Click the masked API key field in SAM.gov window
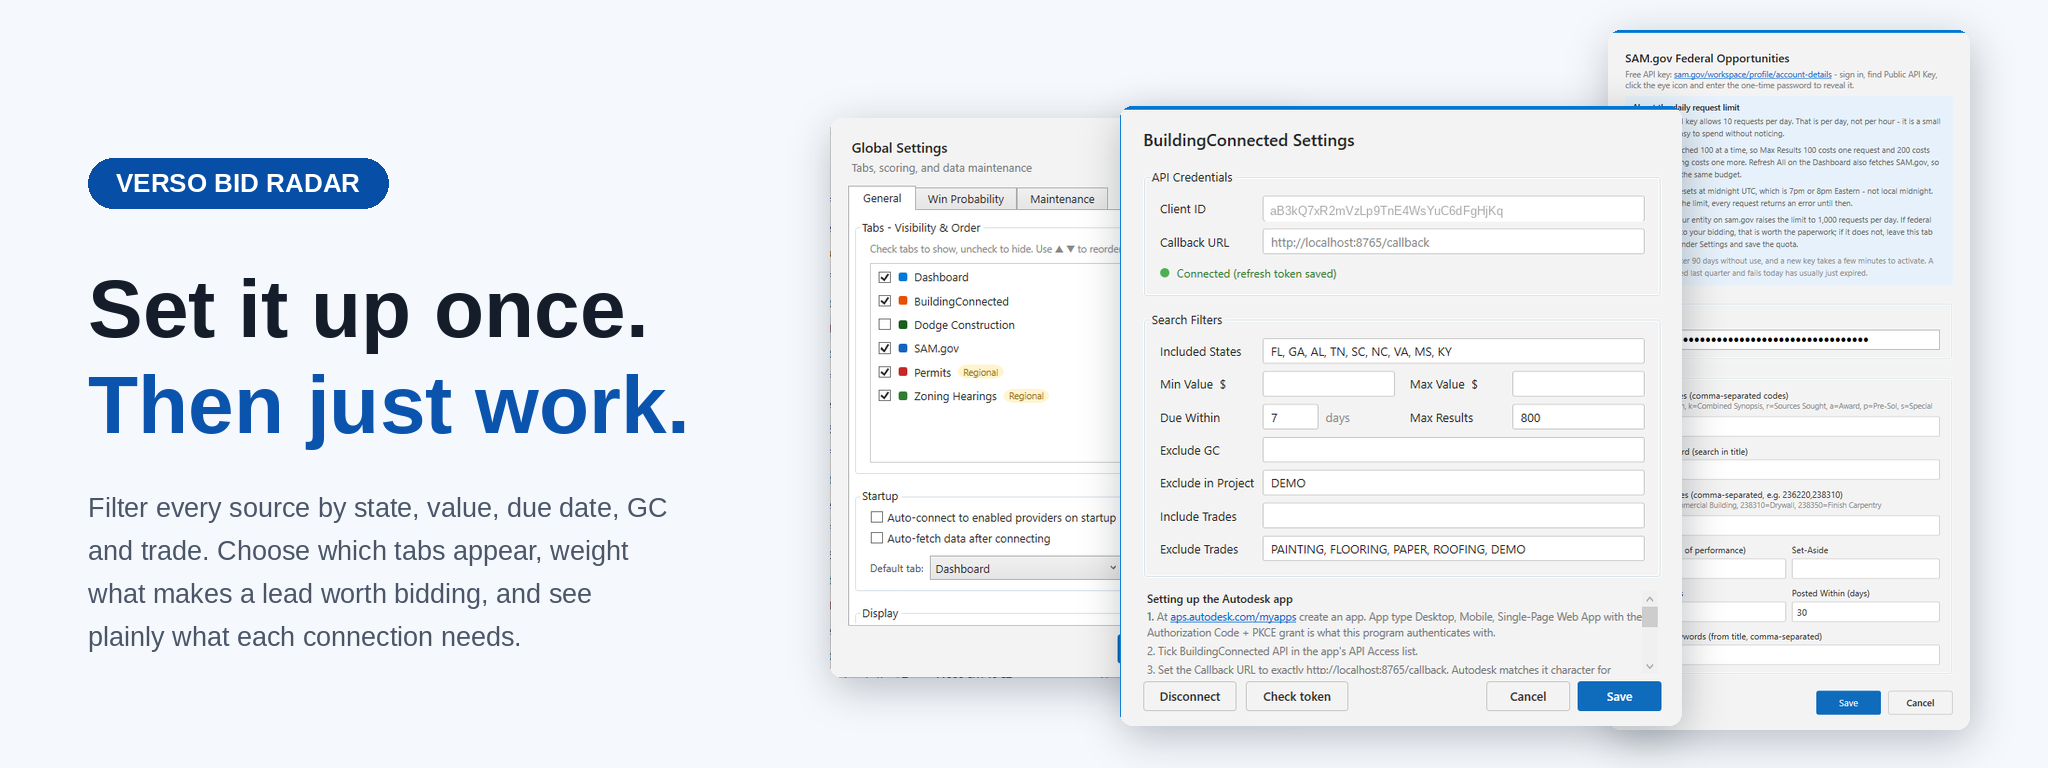 [x=1810, y=340]
